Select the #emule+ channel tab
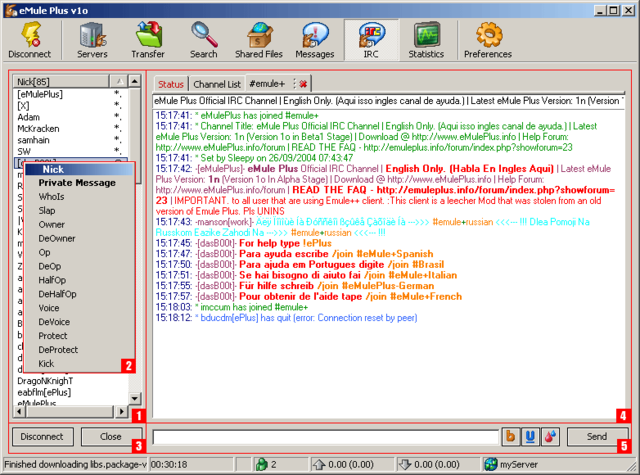 (267, 84)
